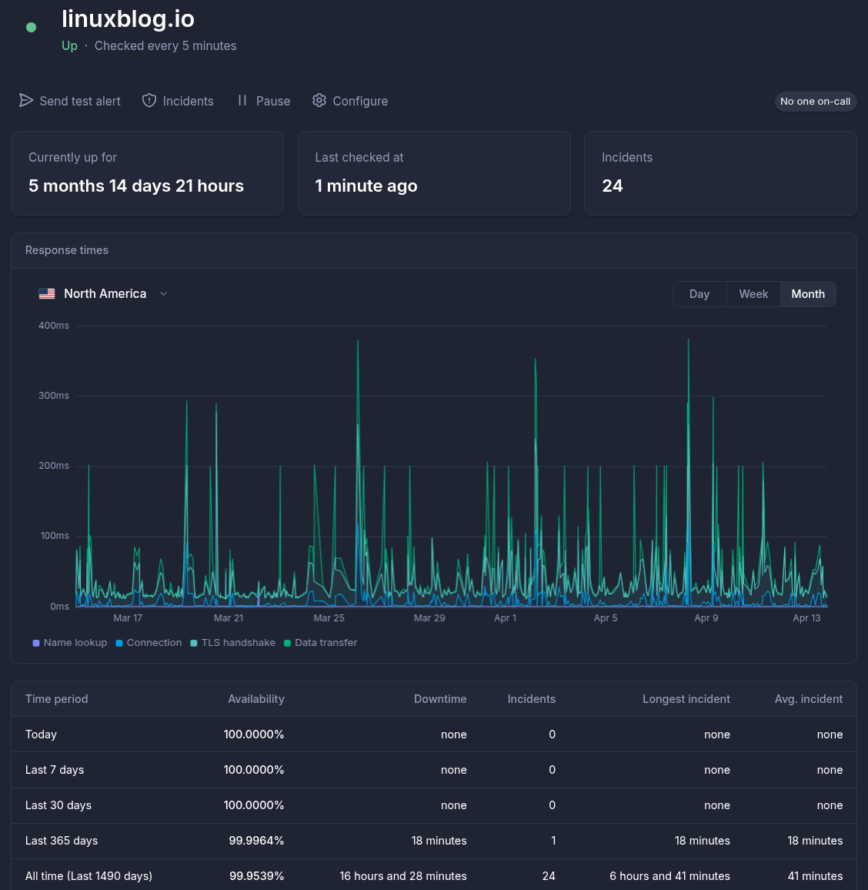Click the Configure gear icon
The width and height of the screenshot is (868, 890).
coord(319,100)
